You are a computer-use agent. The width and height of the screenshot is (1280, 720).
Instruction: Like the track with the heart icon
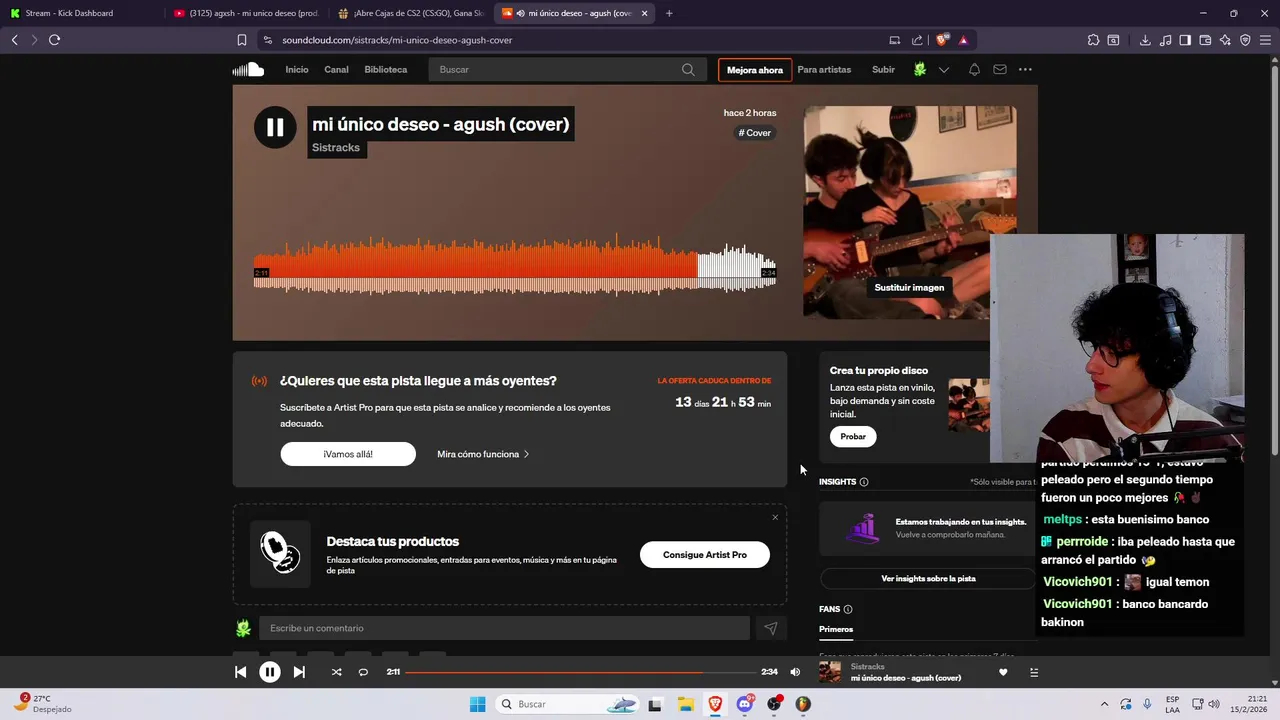tap(1003, 672)
